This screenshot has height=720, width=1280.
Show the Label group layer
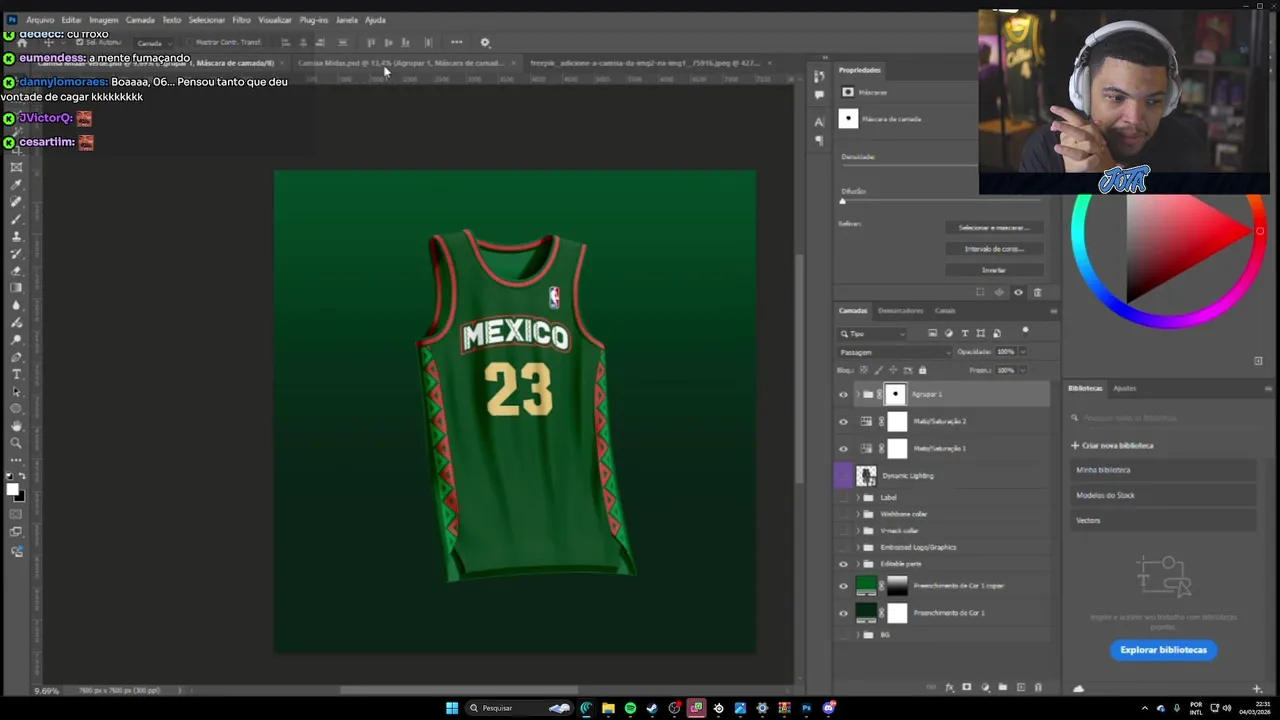point(843,497)
